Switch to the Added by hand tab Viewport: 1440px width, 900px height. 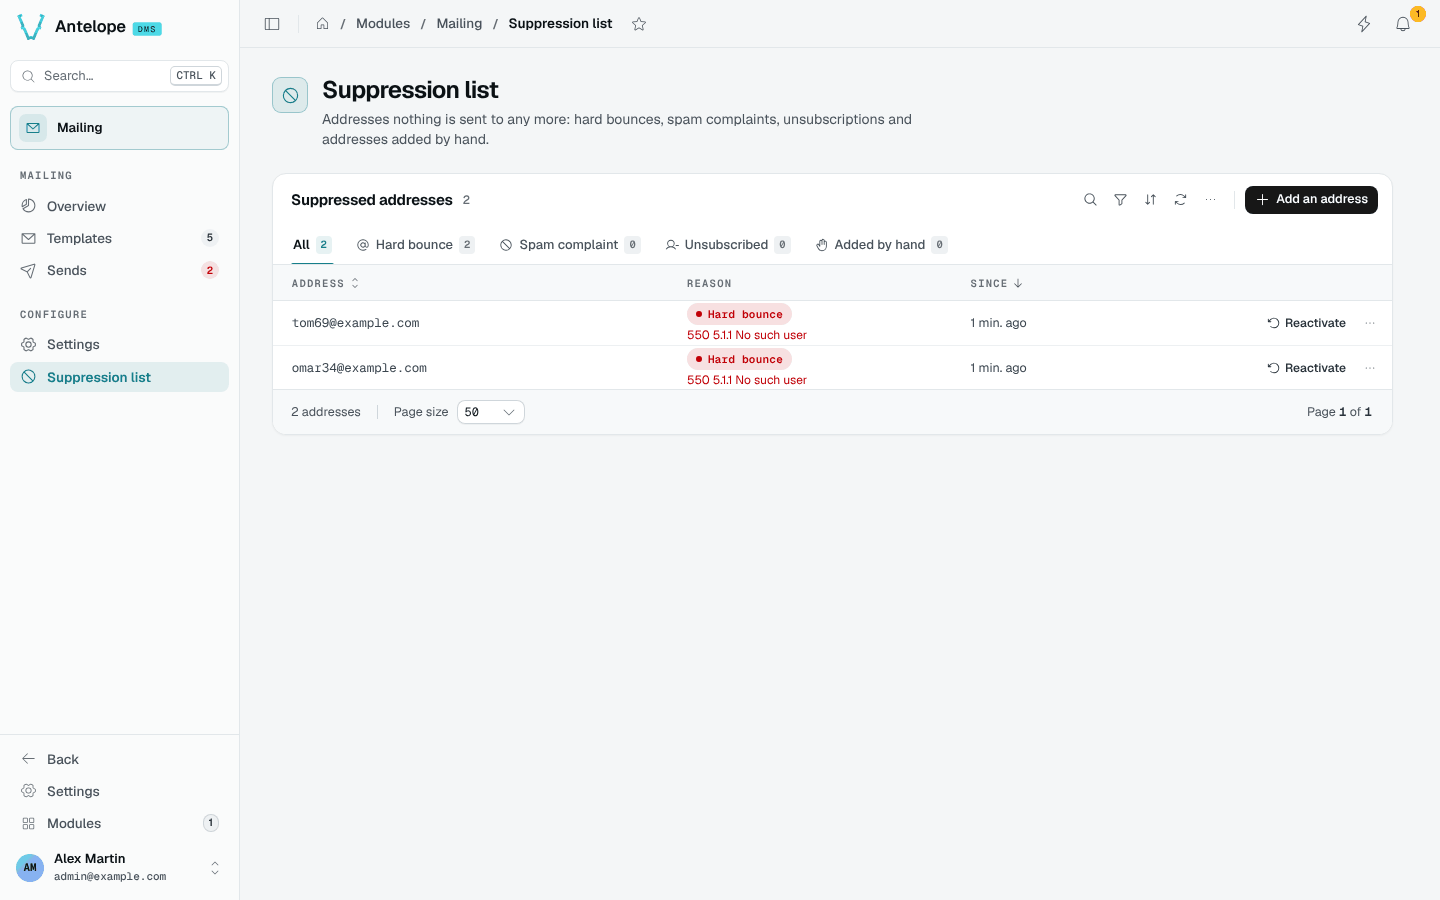click(x=881, y=245)
